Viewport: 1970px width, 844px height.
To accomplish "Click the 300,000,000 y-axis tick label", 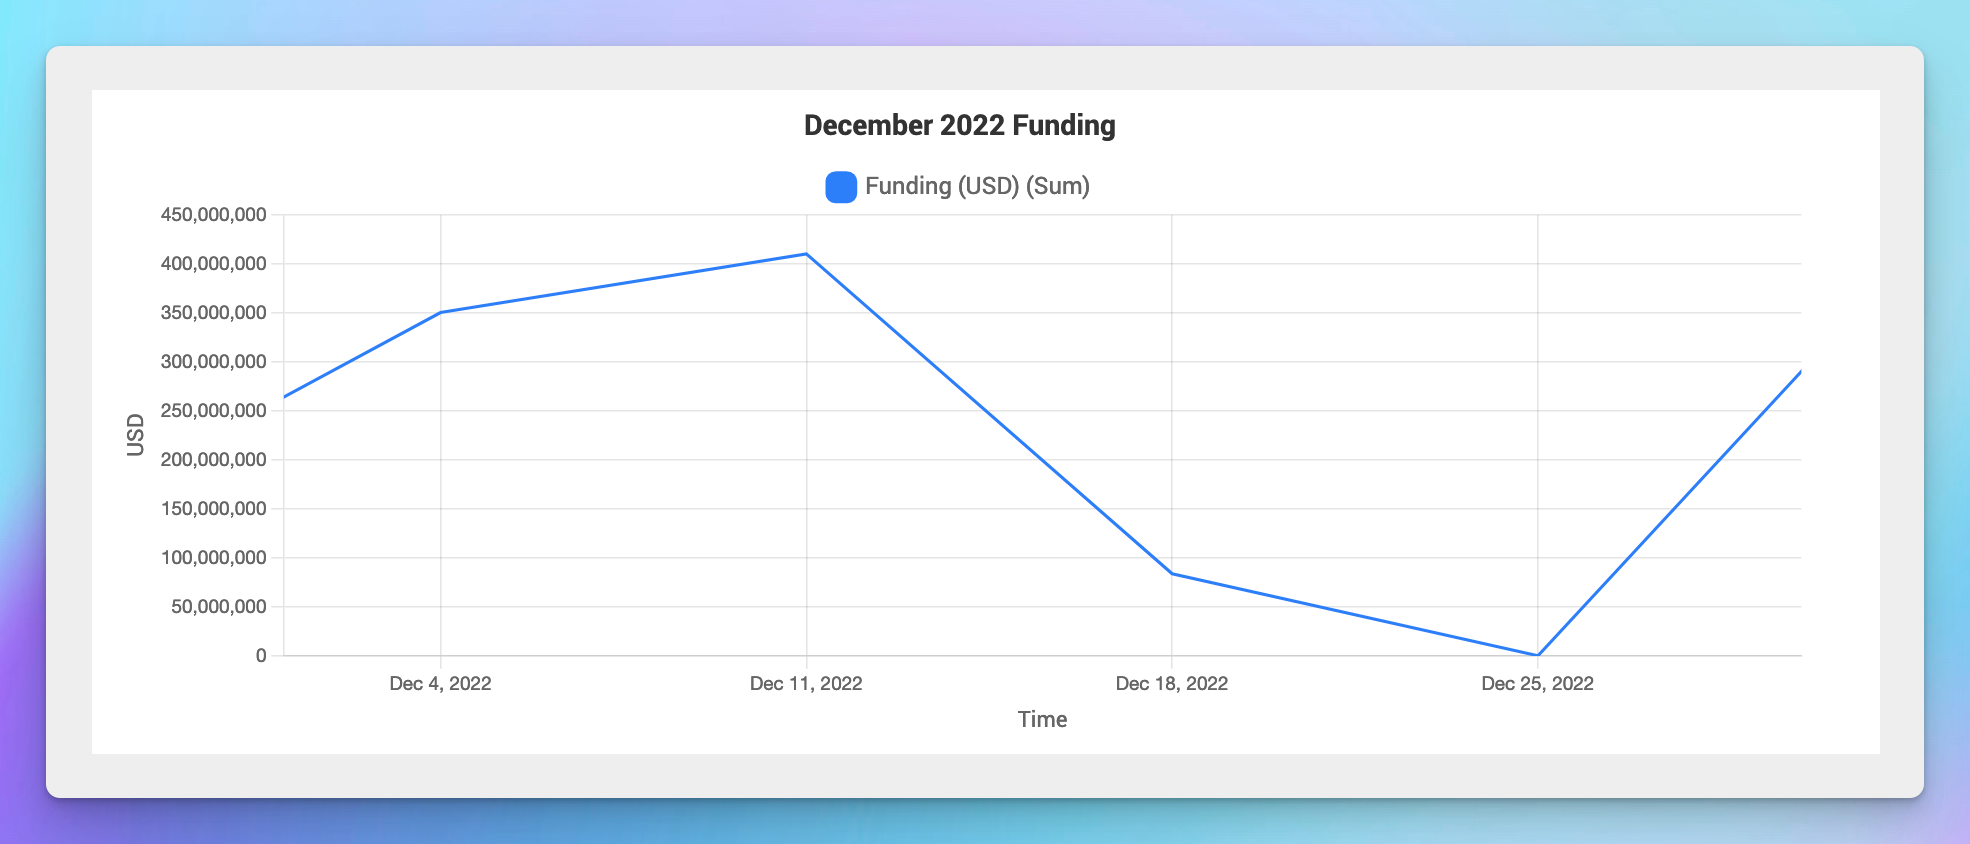I will pyautogui.click(x=213, y=362).
